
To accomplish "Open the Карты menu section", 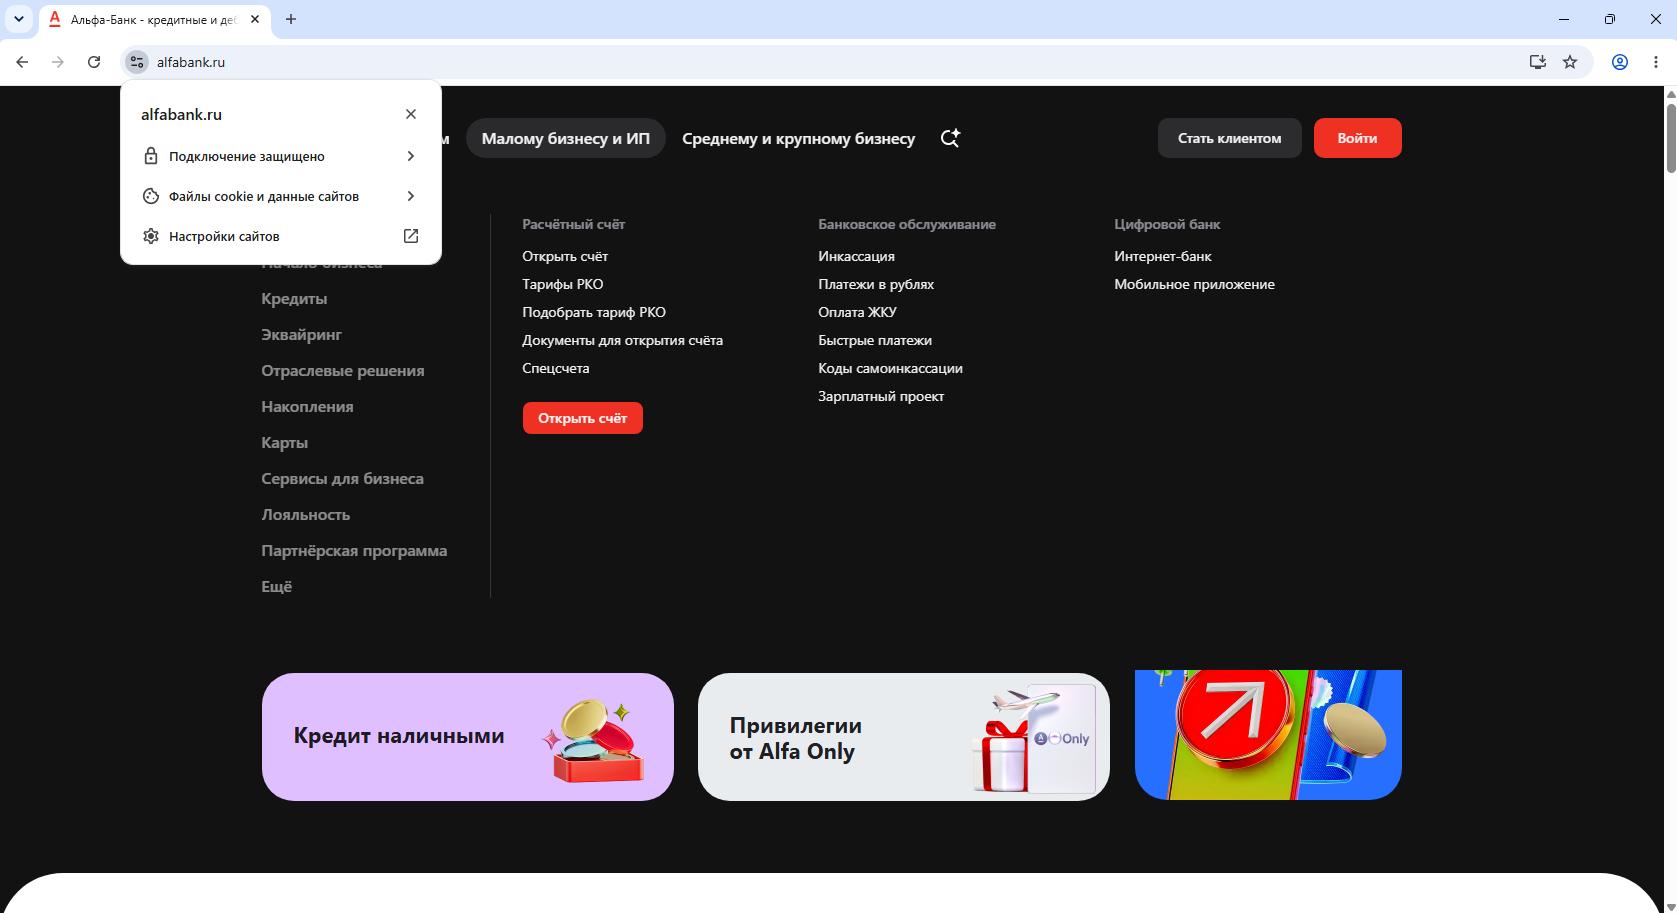I will 284,443.
